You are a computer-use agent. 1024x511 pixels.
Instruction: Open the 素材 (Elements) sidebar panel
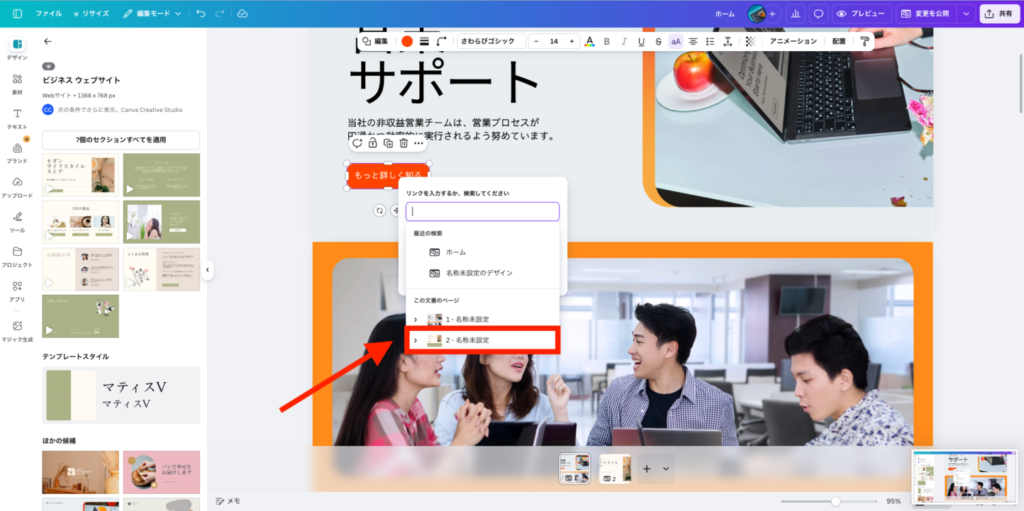pos(17,83)
